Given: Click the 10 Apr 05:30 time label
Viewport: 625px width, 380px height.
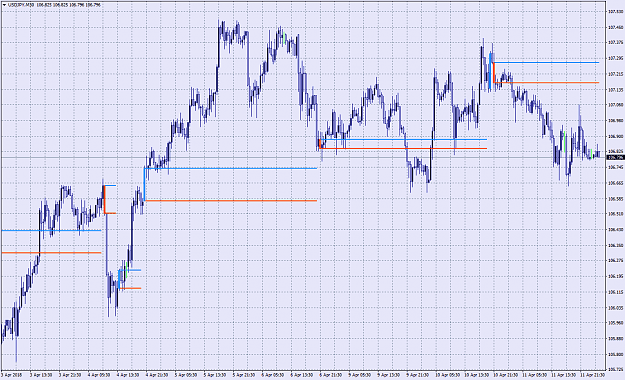Looking at the screenshot, I should pyautogui.click(x=447, y=375).
